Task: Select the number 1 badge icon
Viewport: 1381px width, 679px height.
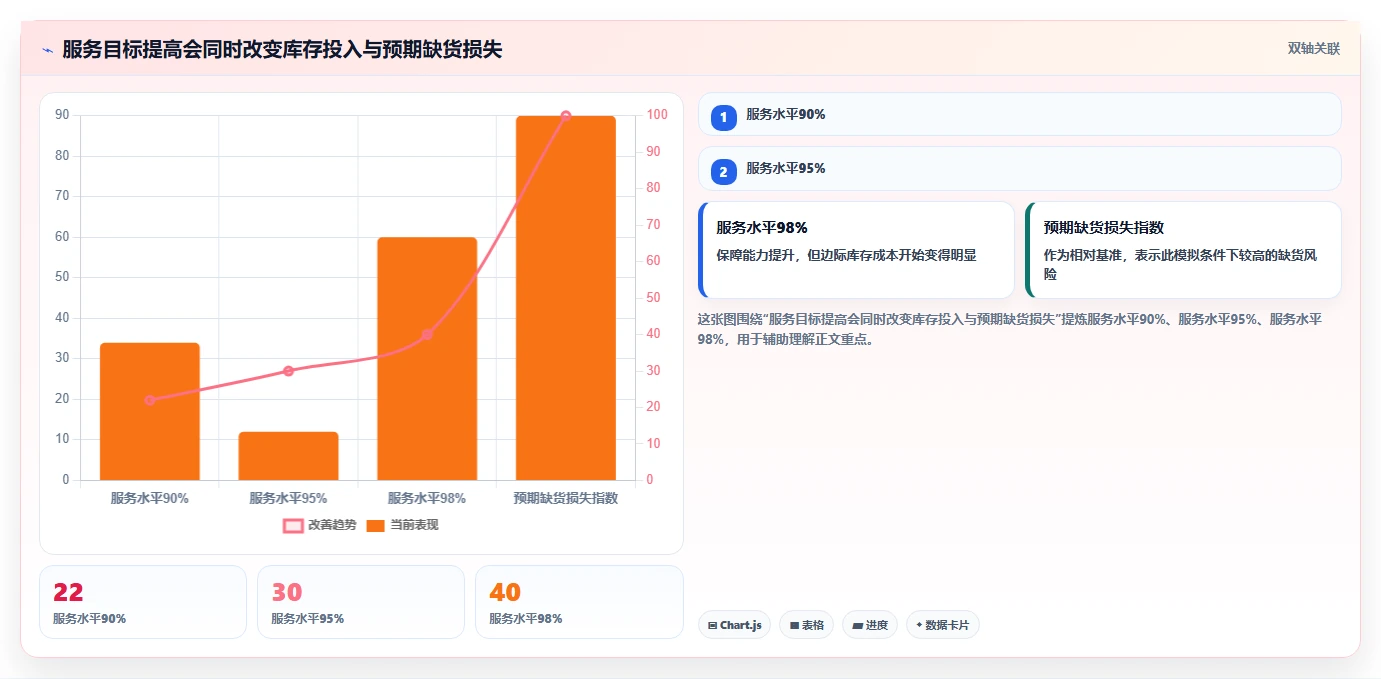Action: (x=724, y=117)
